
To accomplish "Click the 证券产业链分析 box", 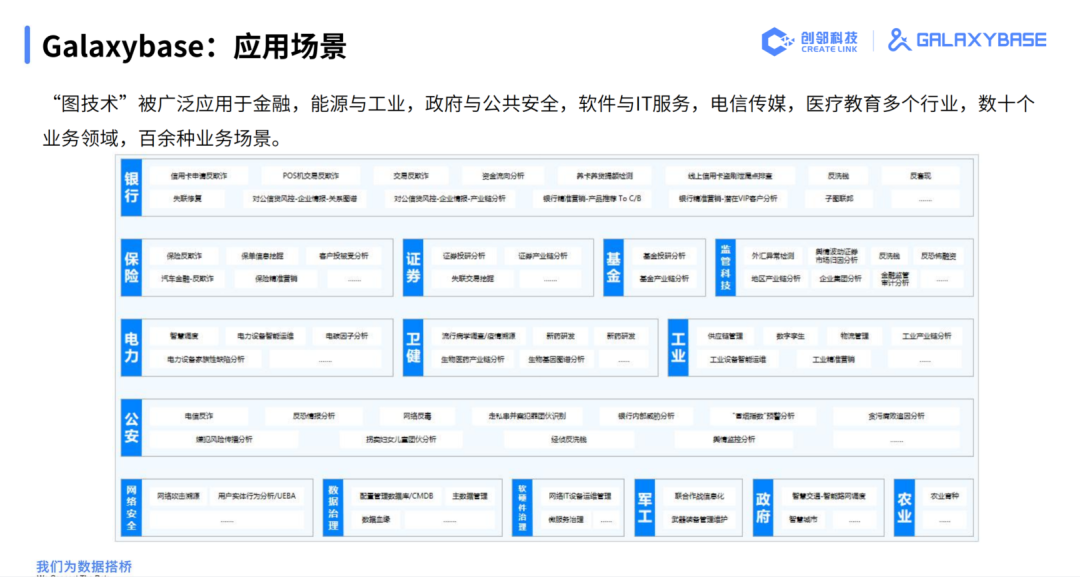I will (x=543, y=256).
